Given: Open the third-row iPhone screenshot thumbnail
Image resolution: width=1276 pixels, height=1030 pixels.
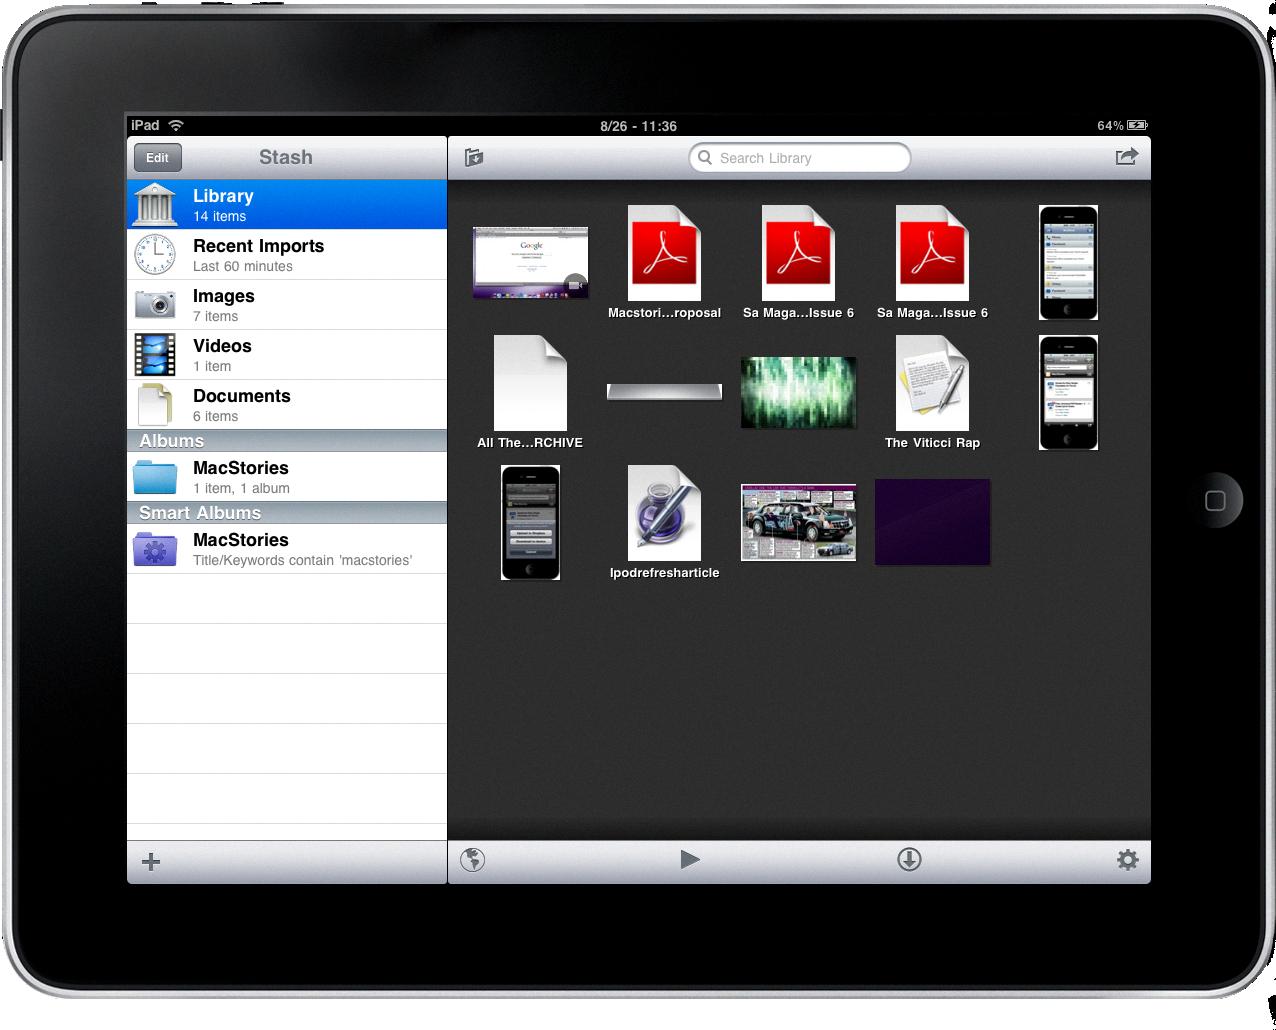Looking at the screenshot, I should pos(530,523).
